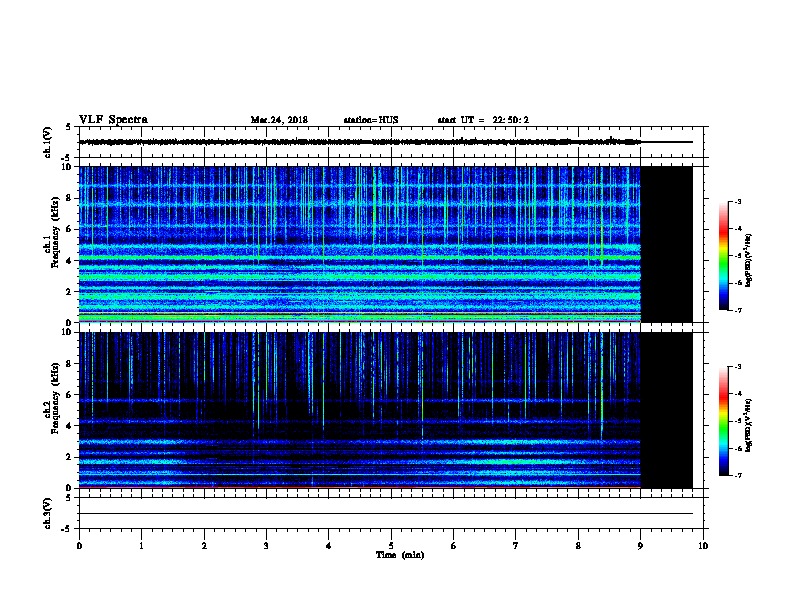Click the "9" time axis tick label
Viewport: 792px width, 612px height.
[640, 546]
